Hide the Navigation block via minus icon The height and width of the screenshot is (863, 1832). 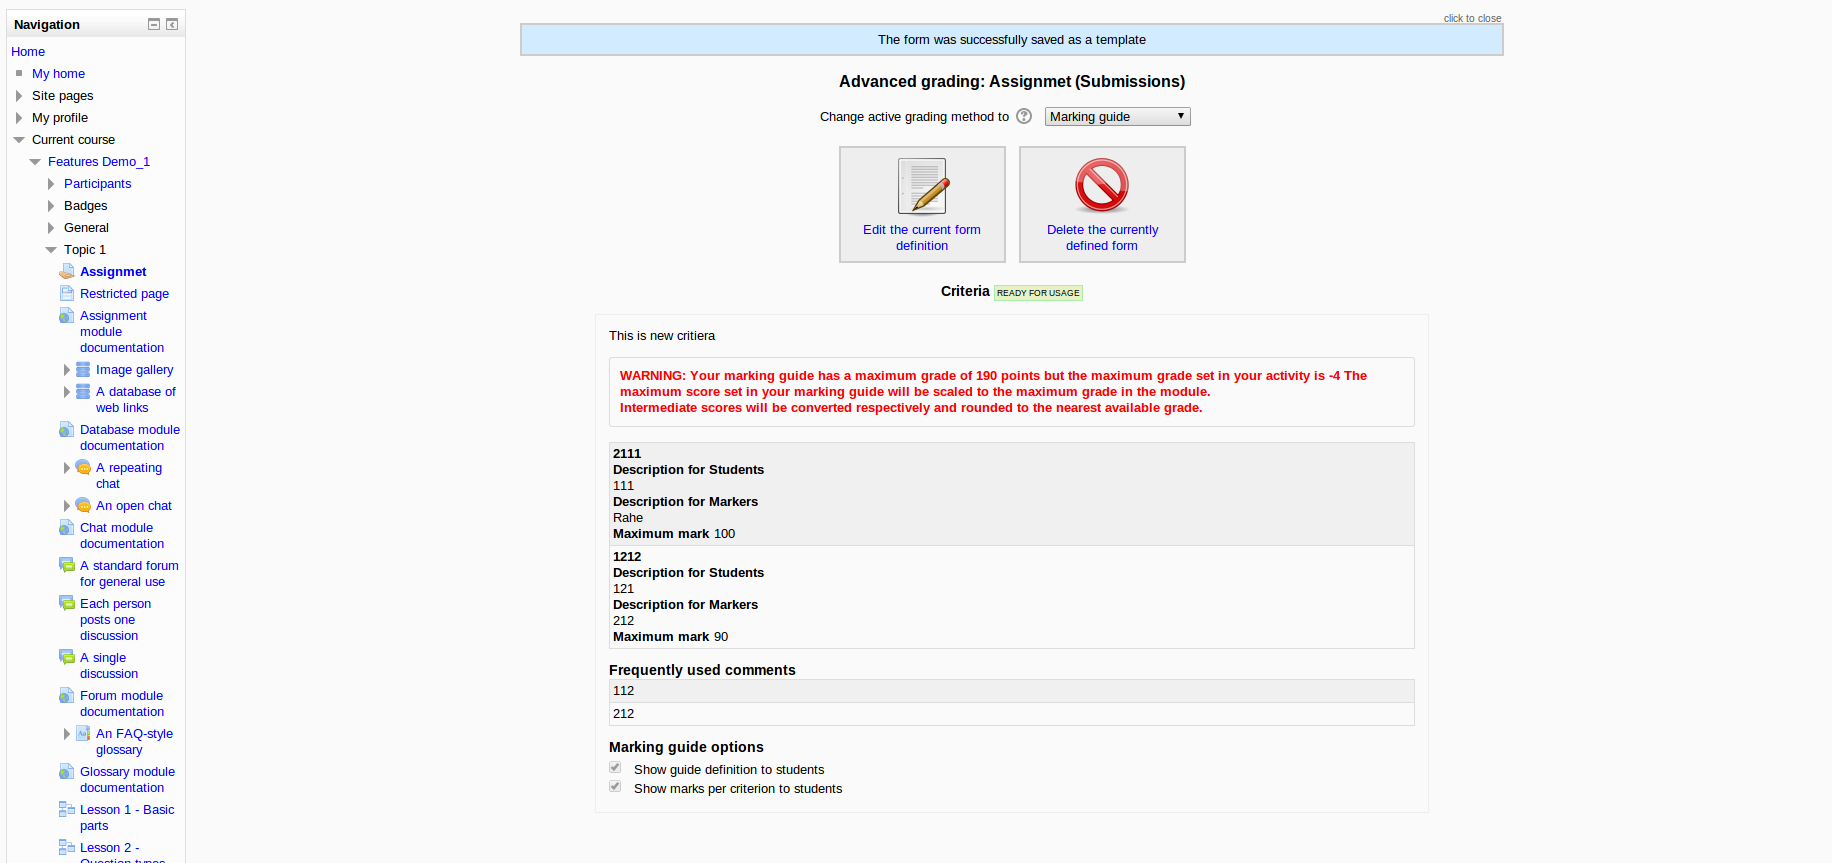coord(154,24)
